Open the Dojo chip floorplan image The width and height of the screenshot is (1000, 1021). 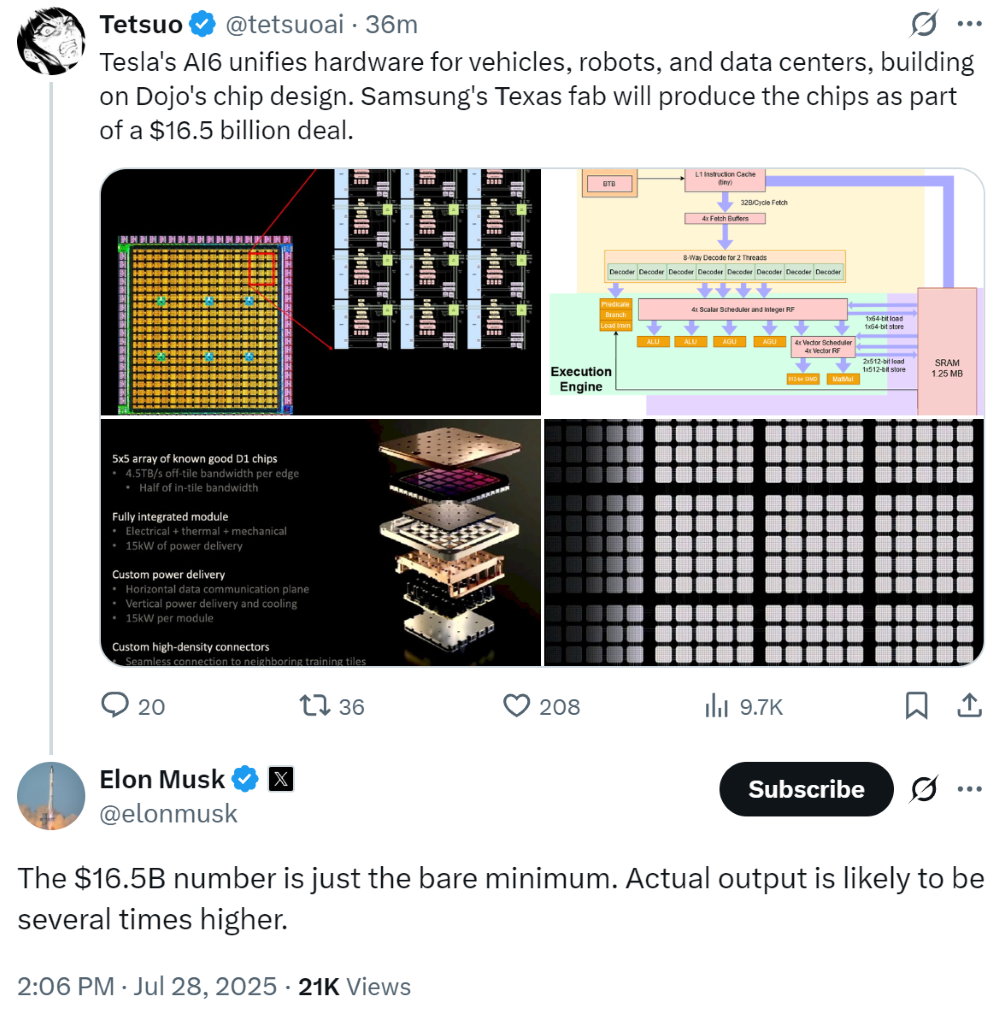point(320,291)
